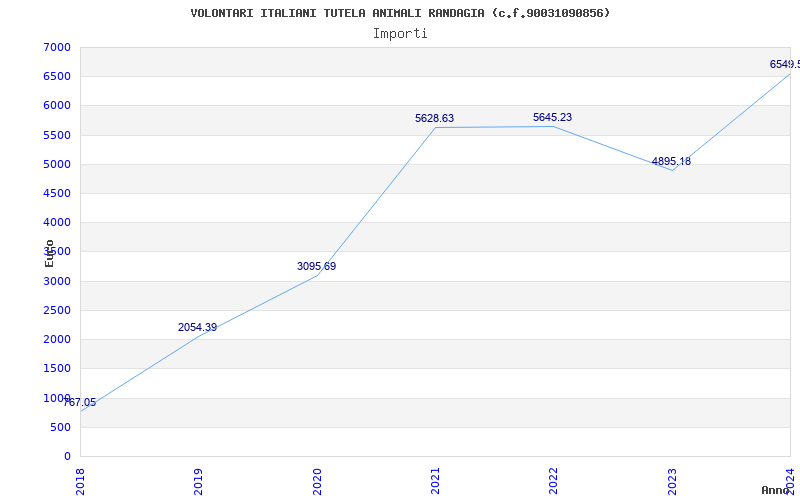The image size is (800, 500).
Task: Click the 2023 x-axis label
Action: point(672,481)
